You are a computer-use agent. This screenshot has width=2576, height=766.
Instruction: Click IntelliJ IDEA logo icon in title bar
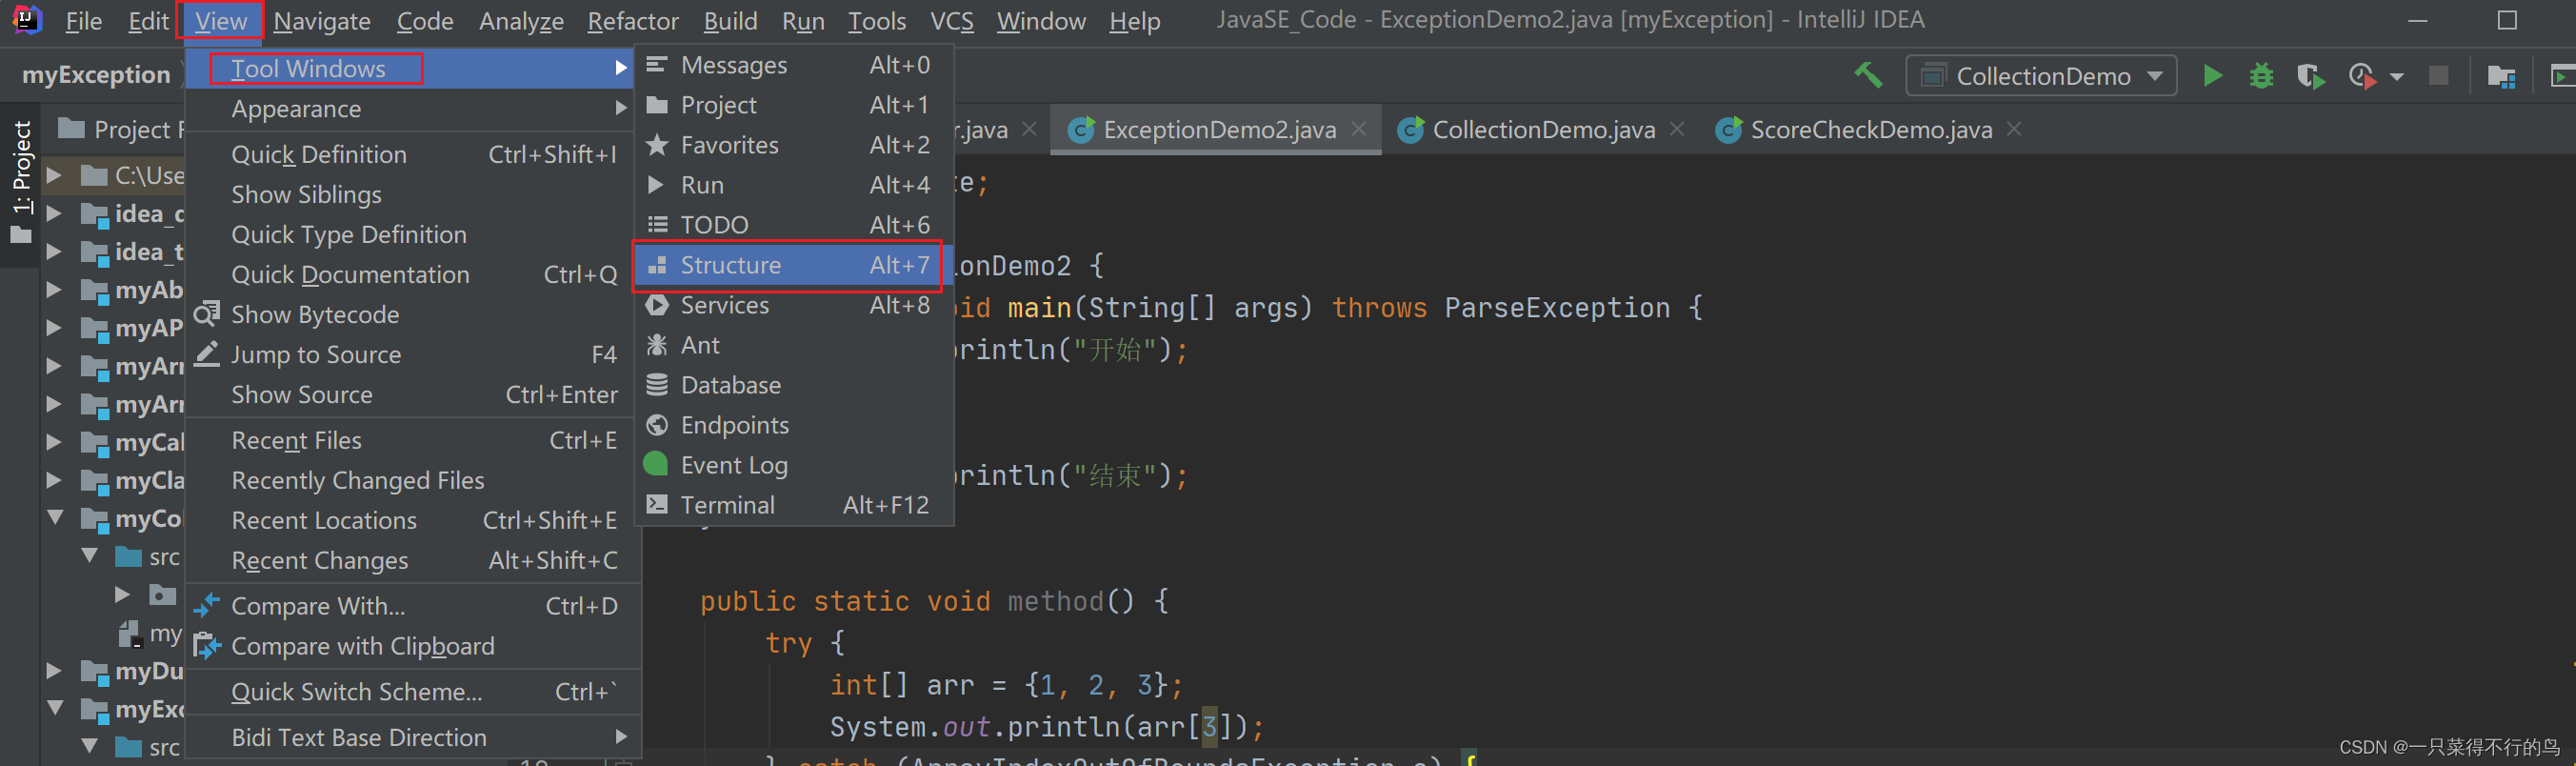[27, 19]
